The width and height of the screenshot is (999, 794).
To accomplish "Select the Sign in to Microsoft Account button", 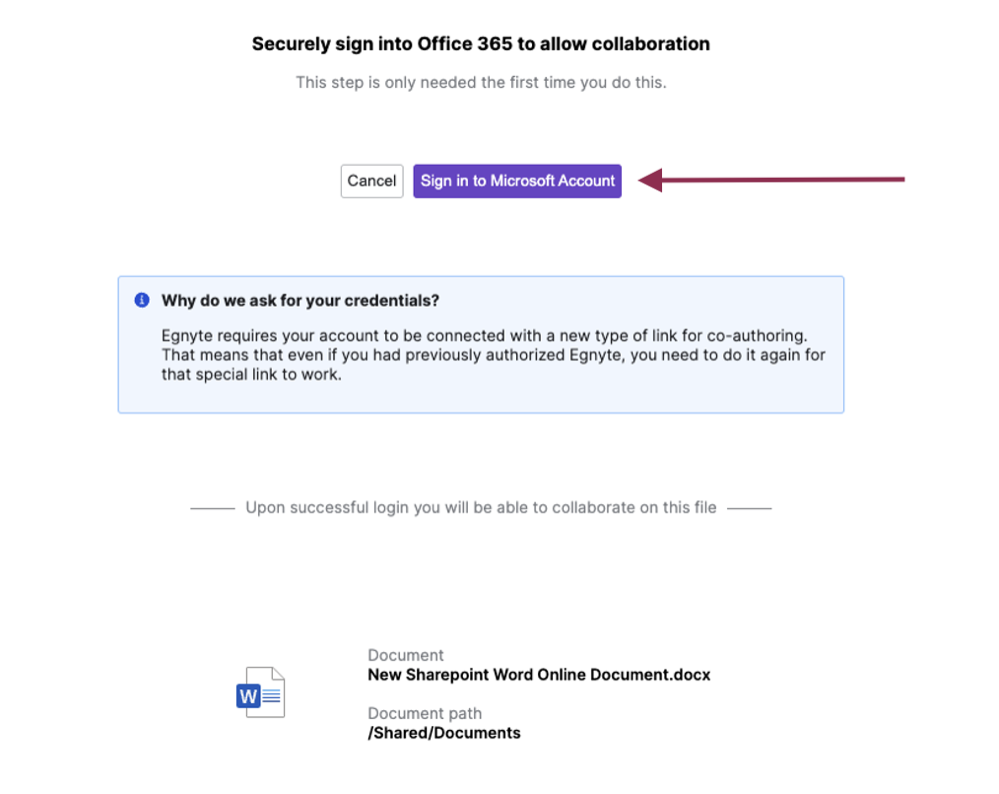I will pos(516,181).
